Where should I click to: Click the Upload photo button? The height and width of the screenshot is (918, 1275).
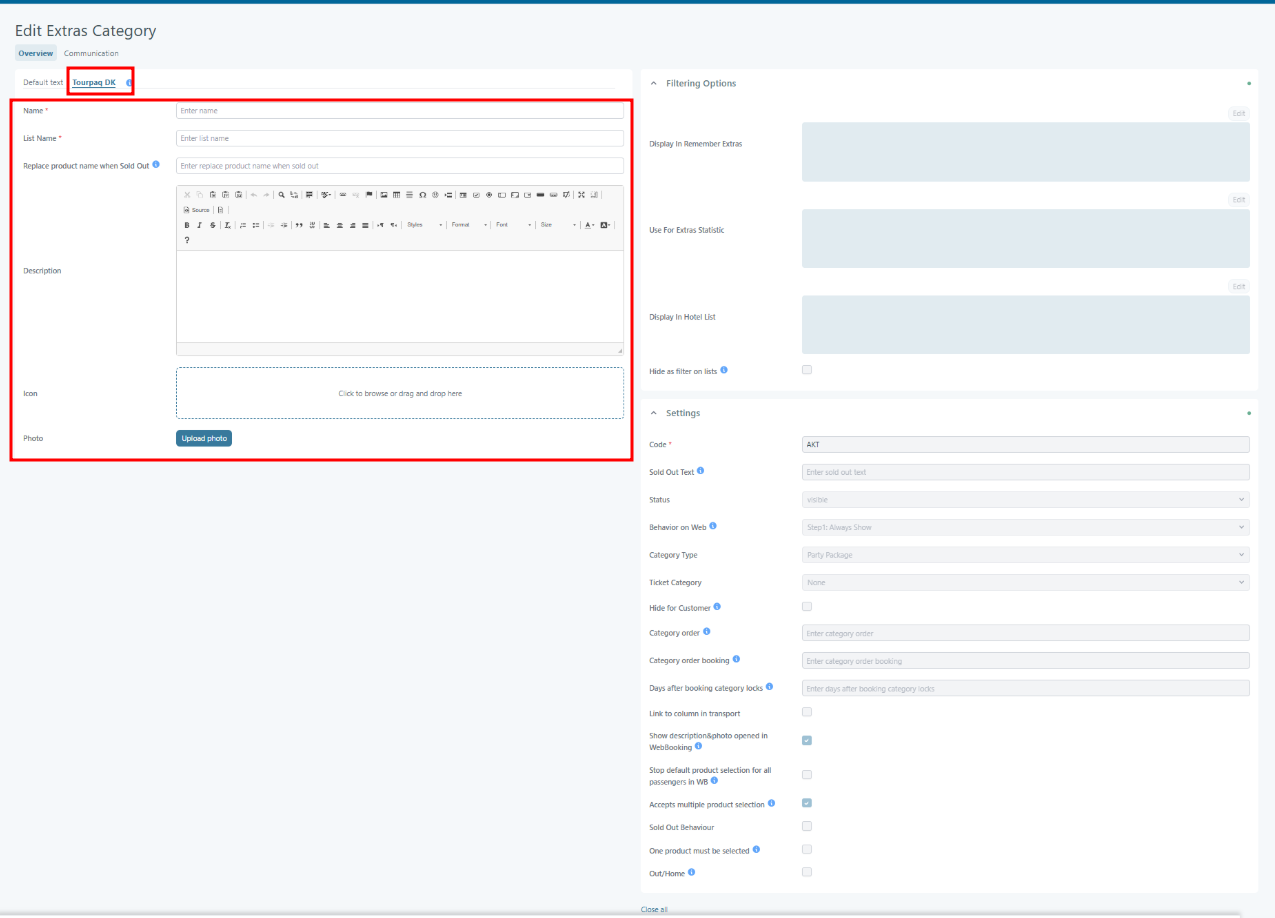204,438
